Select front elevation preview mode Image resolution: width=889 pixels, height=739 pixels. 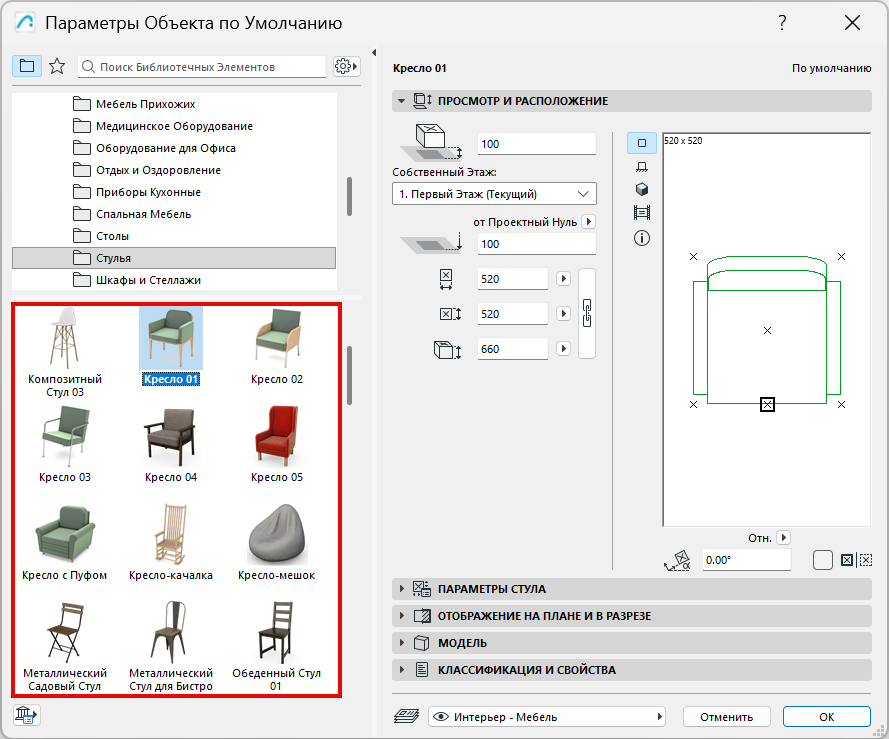(642, 167)
